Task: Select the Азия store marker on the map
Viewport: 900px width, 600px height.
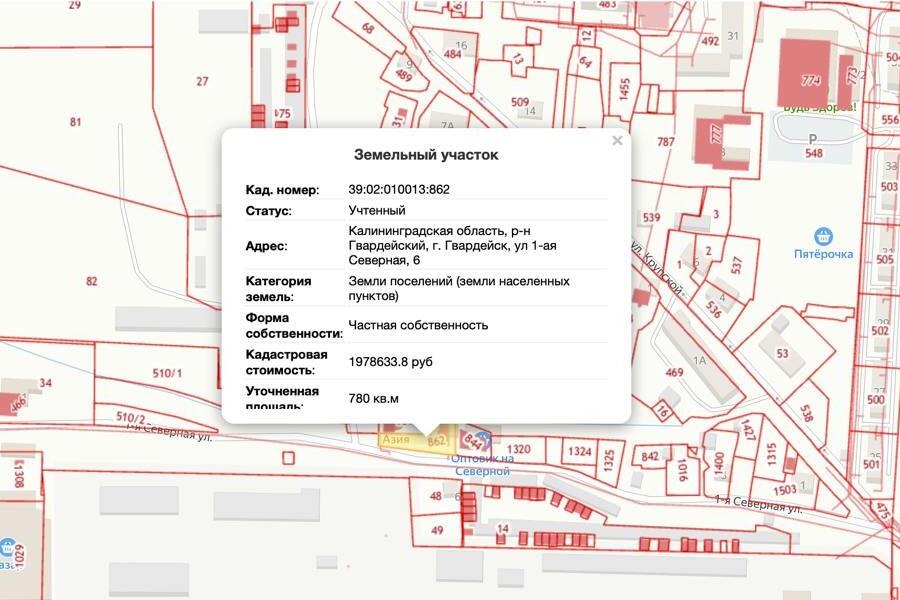Action: tap(396, 437)
